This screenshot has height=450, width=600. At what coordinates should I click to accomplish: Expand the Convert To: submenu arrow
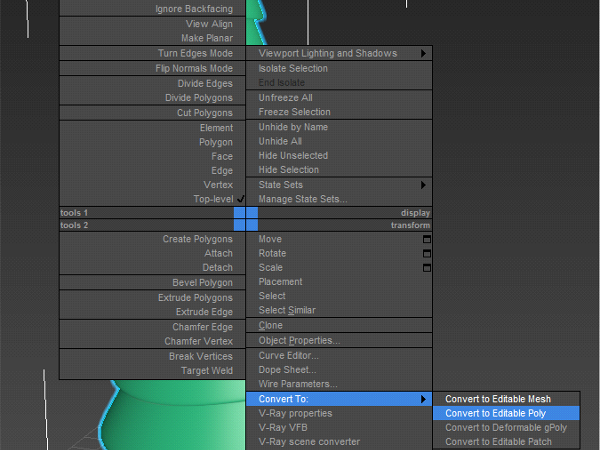(423, 399)
